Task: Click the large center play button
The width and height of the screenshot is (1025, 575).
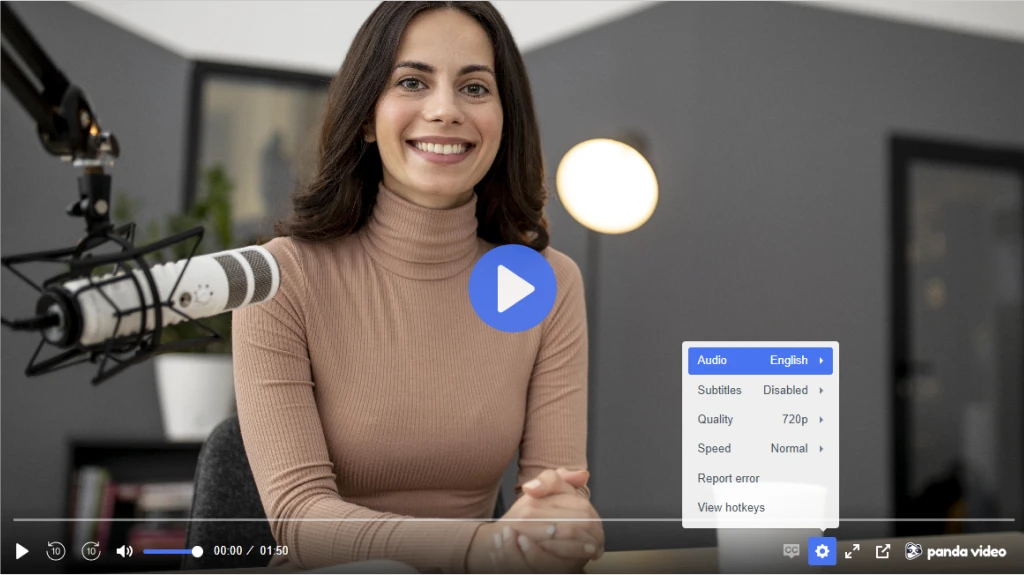Action: pos(512,288)
